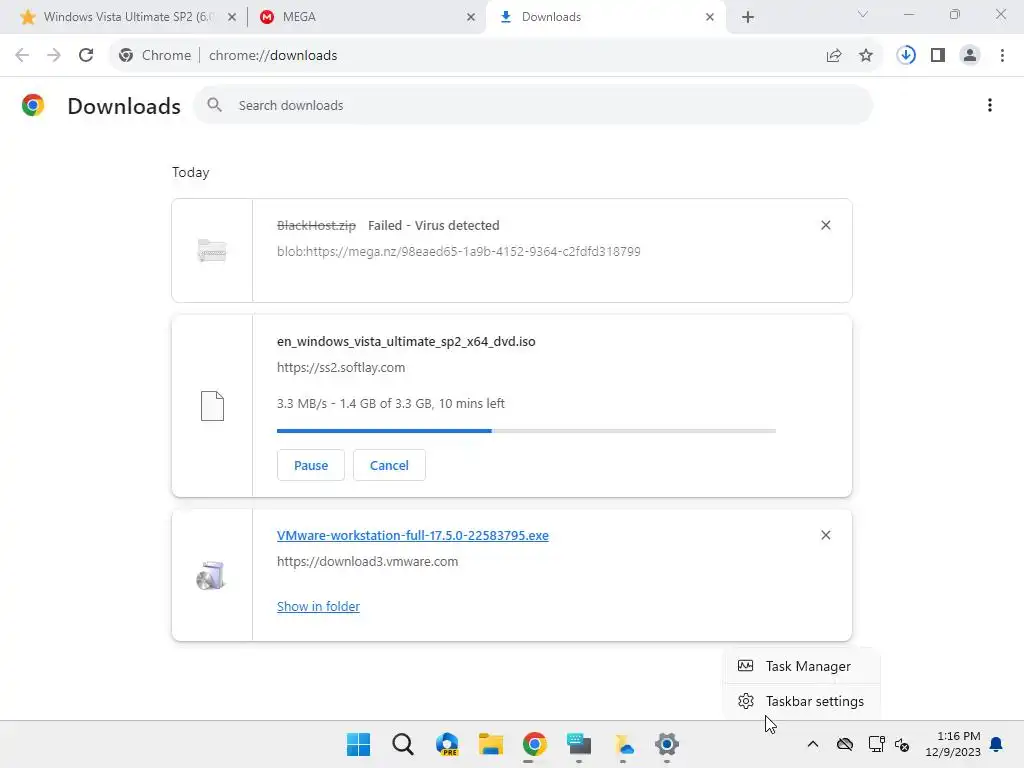Open the Chrome profile avatar menu
Viewport: 1024px width, 768px height.
click(x=970, y=56)
